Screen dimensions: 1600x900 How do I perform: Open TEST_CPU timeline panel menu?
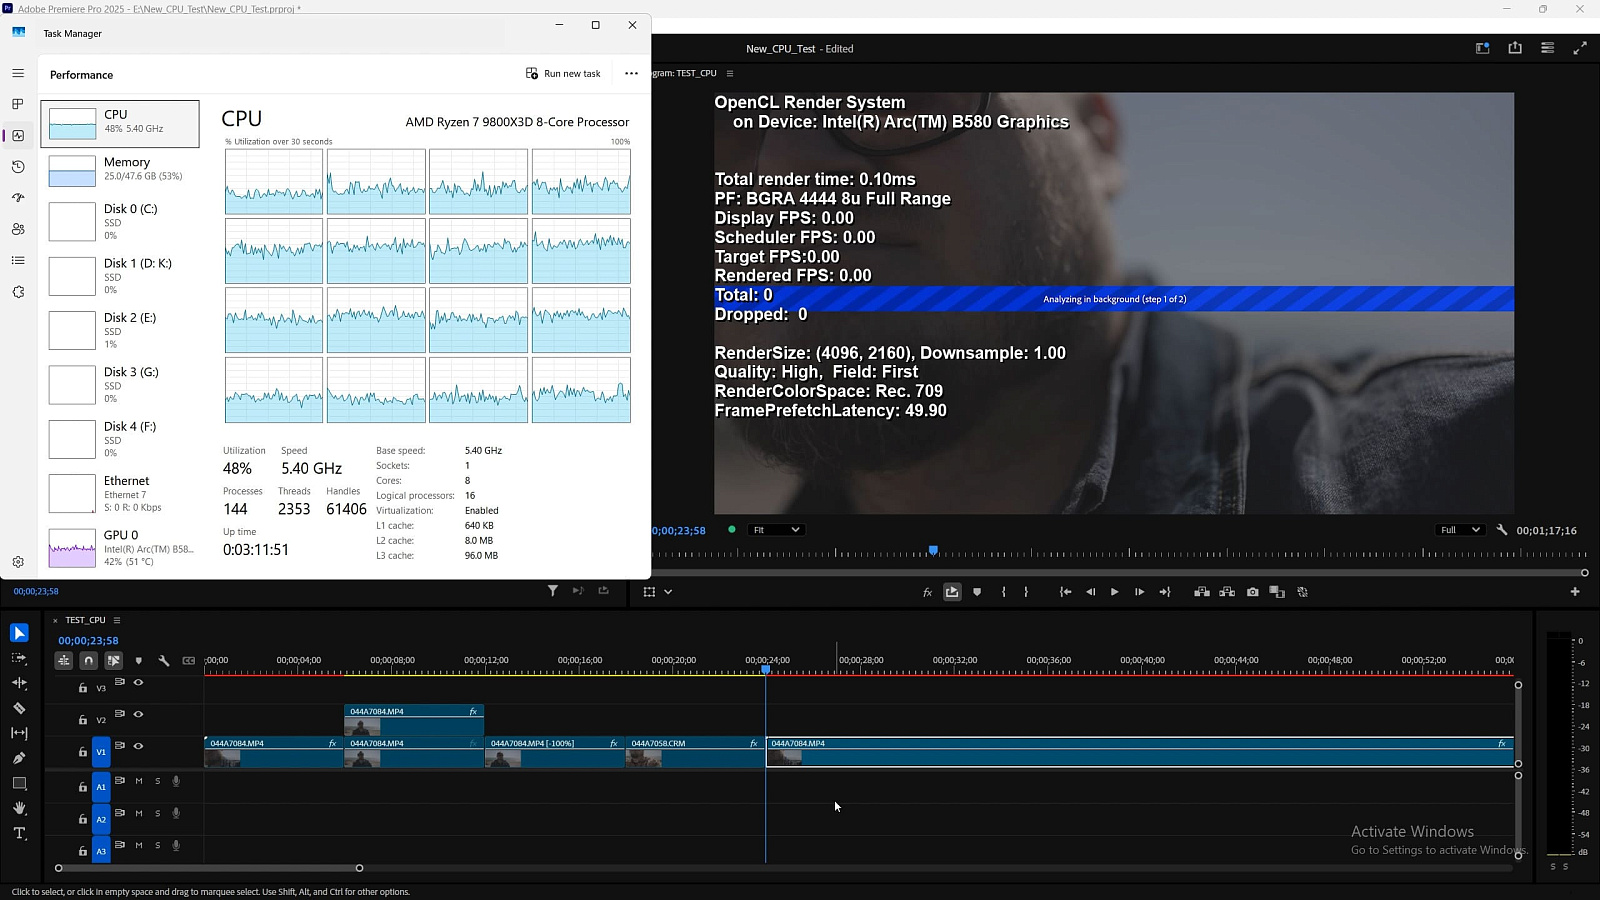117,620
